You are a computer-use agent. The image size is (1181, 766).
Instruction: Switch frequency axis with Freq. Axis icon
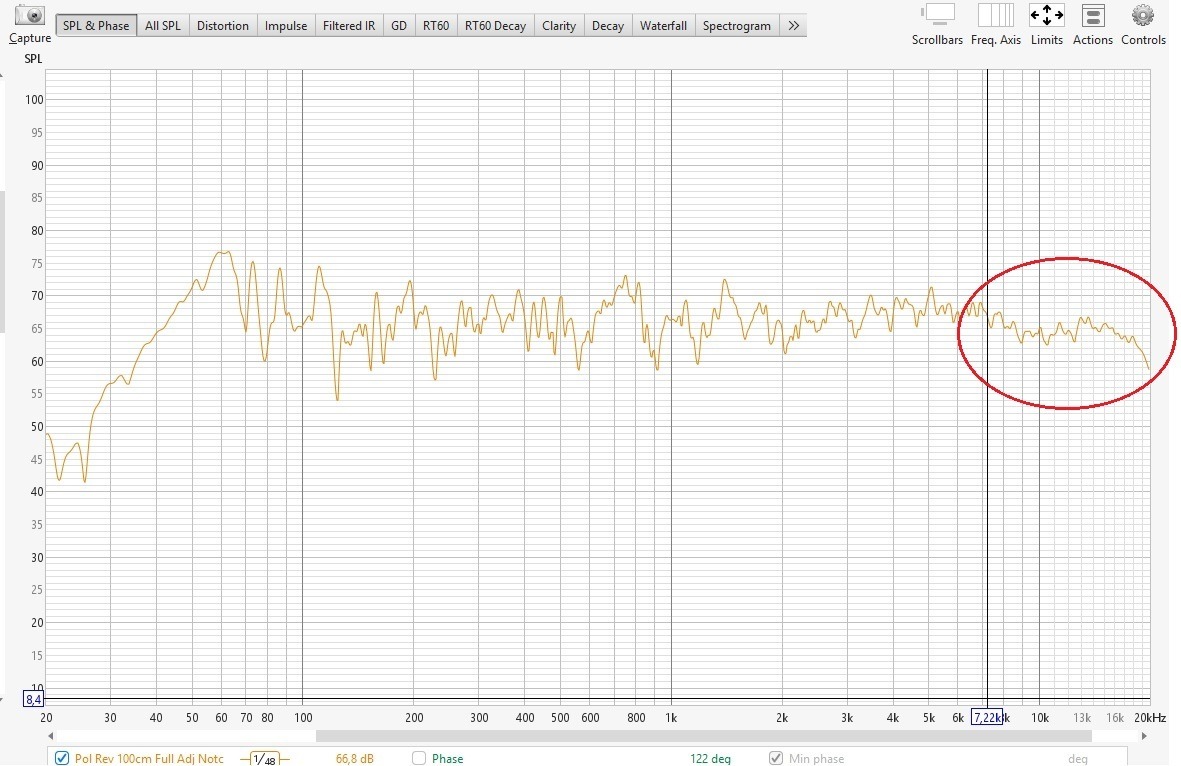click(x=996, y=15)
